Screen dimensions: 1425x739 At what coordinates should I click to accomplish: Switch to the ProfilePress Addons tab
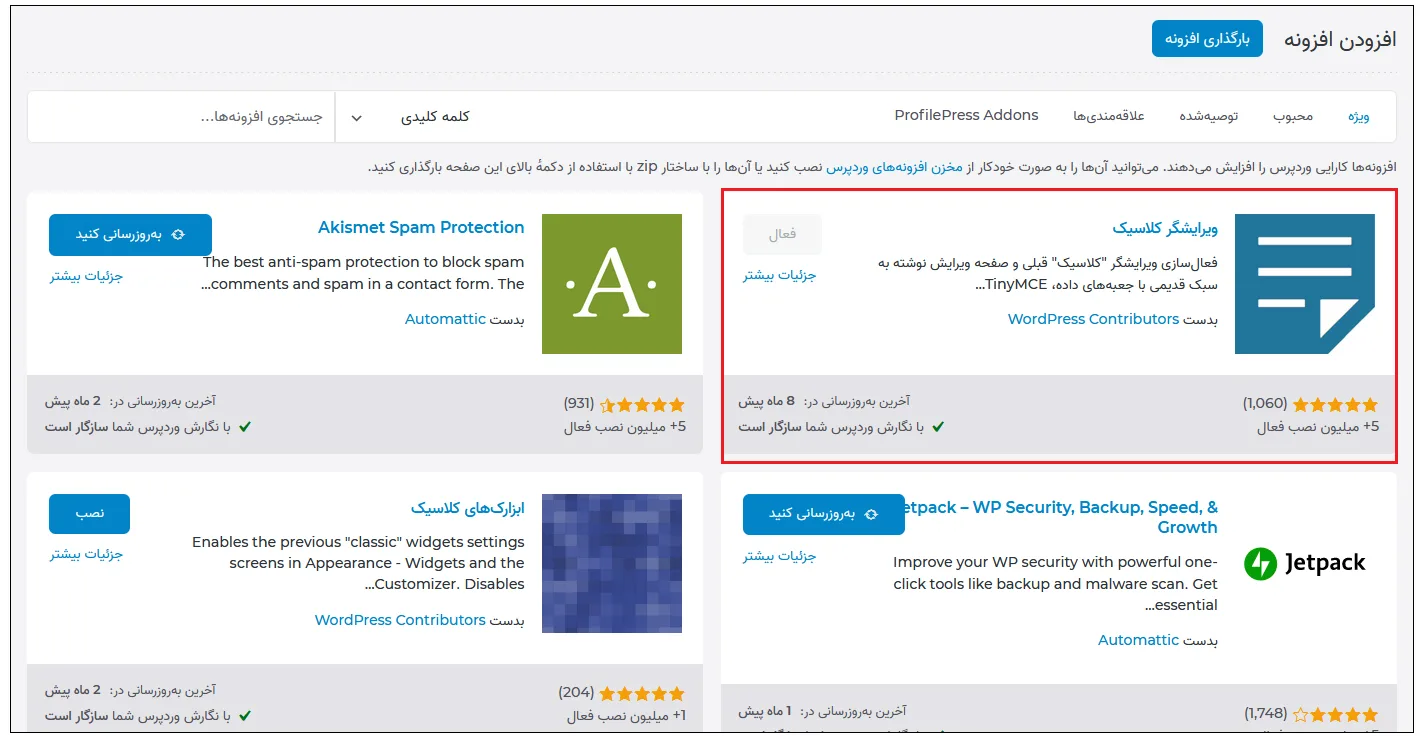pos(966,115)
